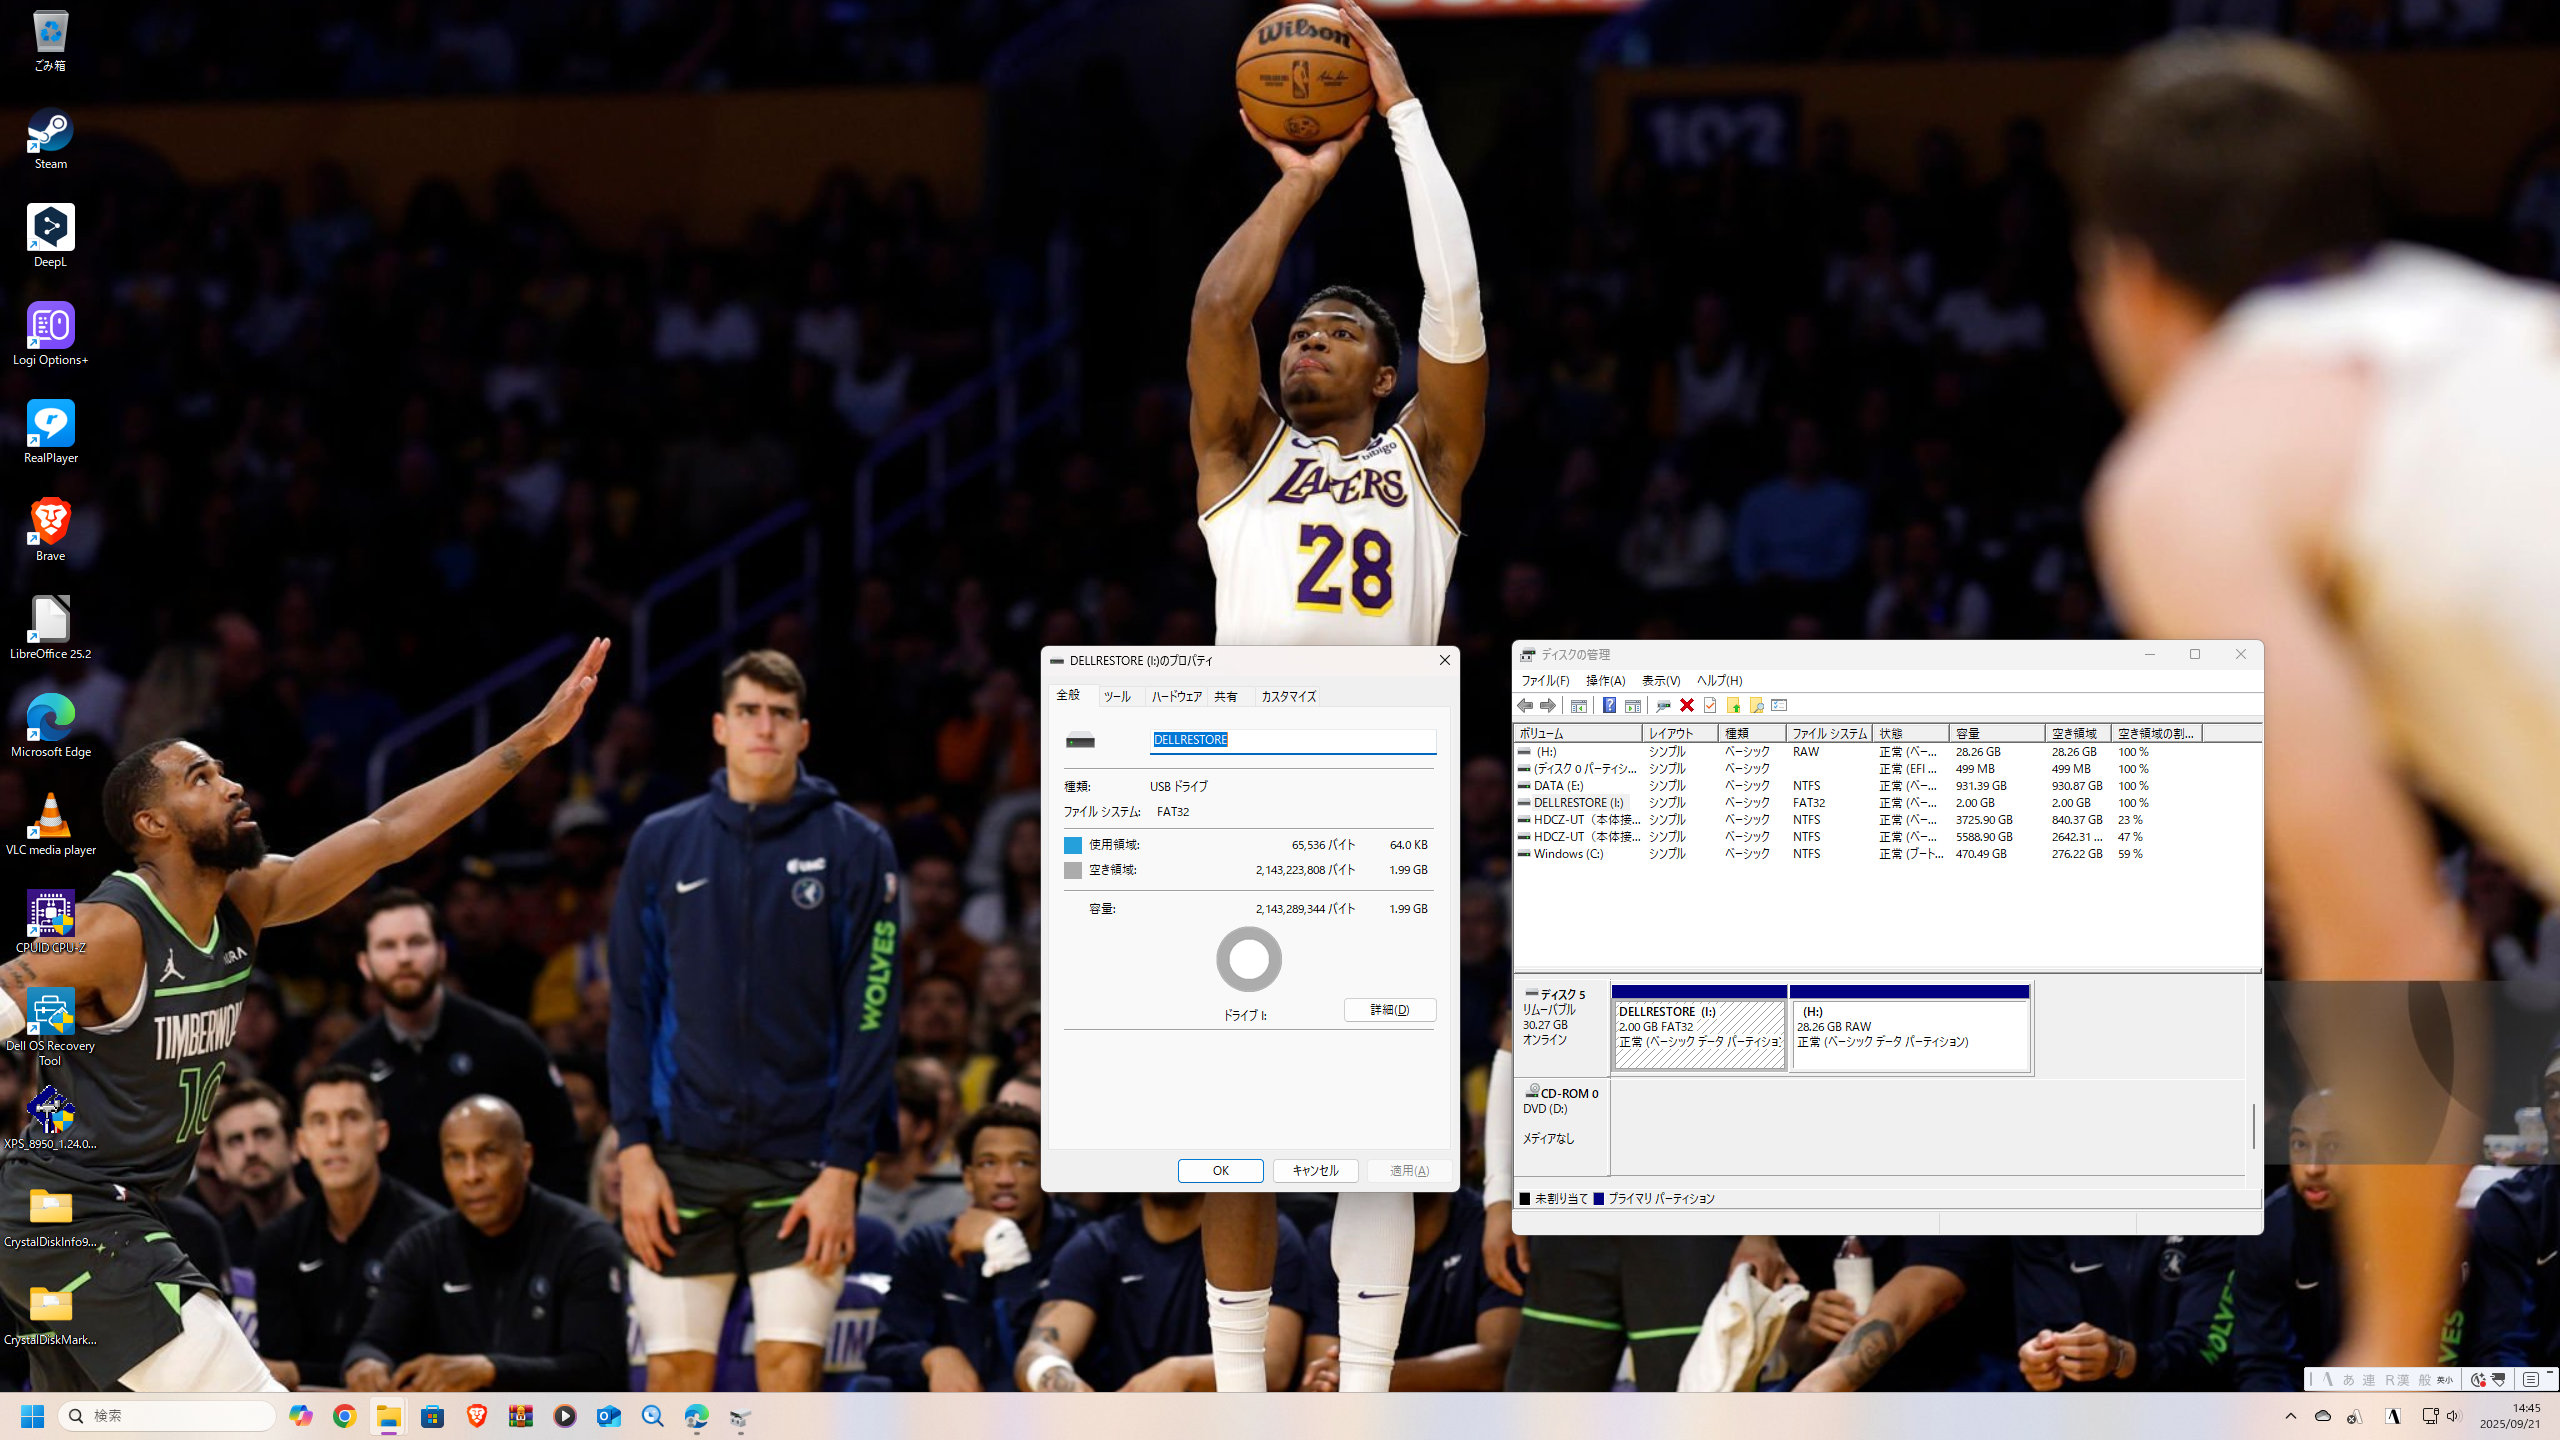Image resolution: width=2560 pixels, height=1440 pixels.
Task: Open the 操作(A) menu
Action: pyautogui.click(x=1605, y=680)
